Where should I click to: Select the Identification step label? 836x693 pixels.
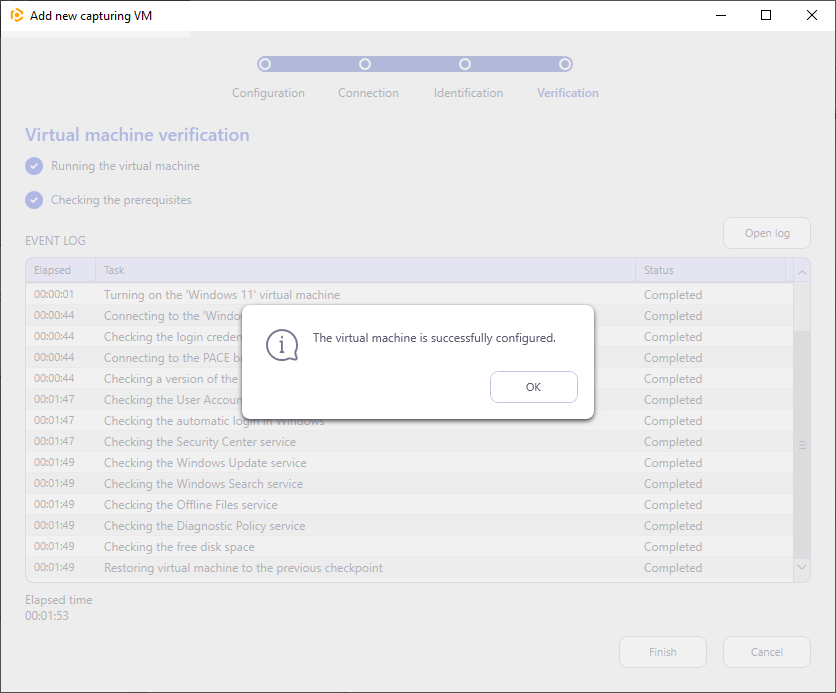pyautogui.click(x=468, y=93)
